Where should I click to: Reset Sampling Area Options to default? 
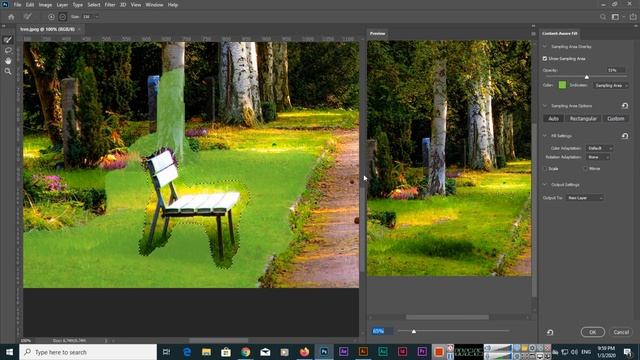pyautogui.click(x=625, y=106)
